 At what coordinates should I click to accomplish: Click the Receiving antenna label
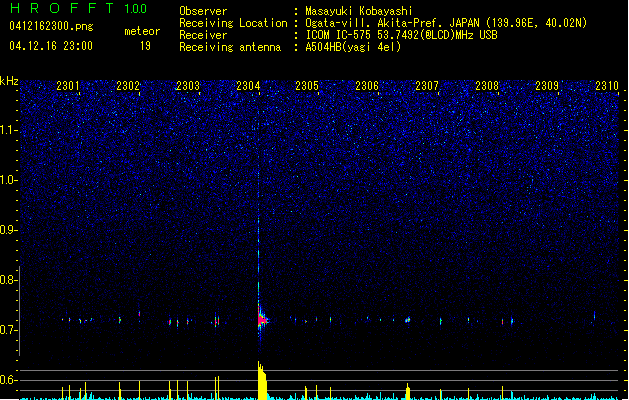tap(230, 47)
